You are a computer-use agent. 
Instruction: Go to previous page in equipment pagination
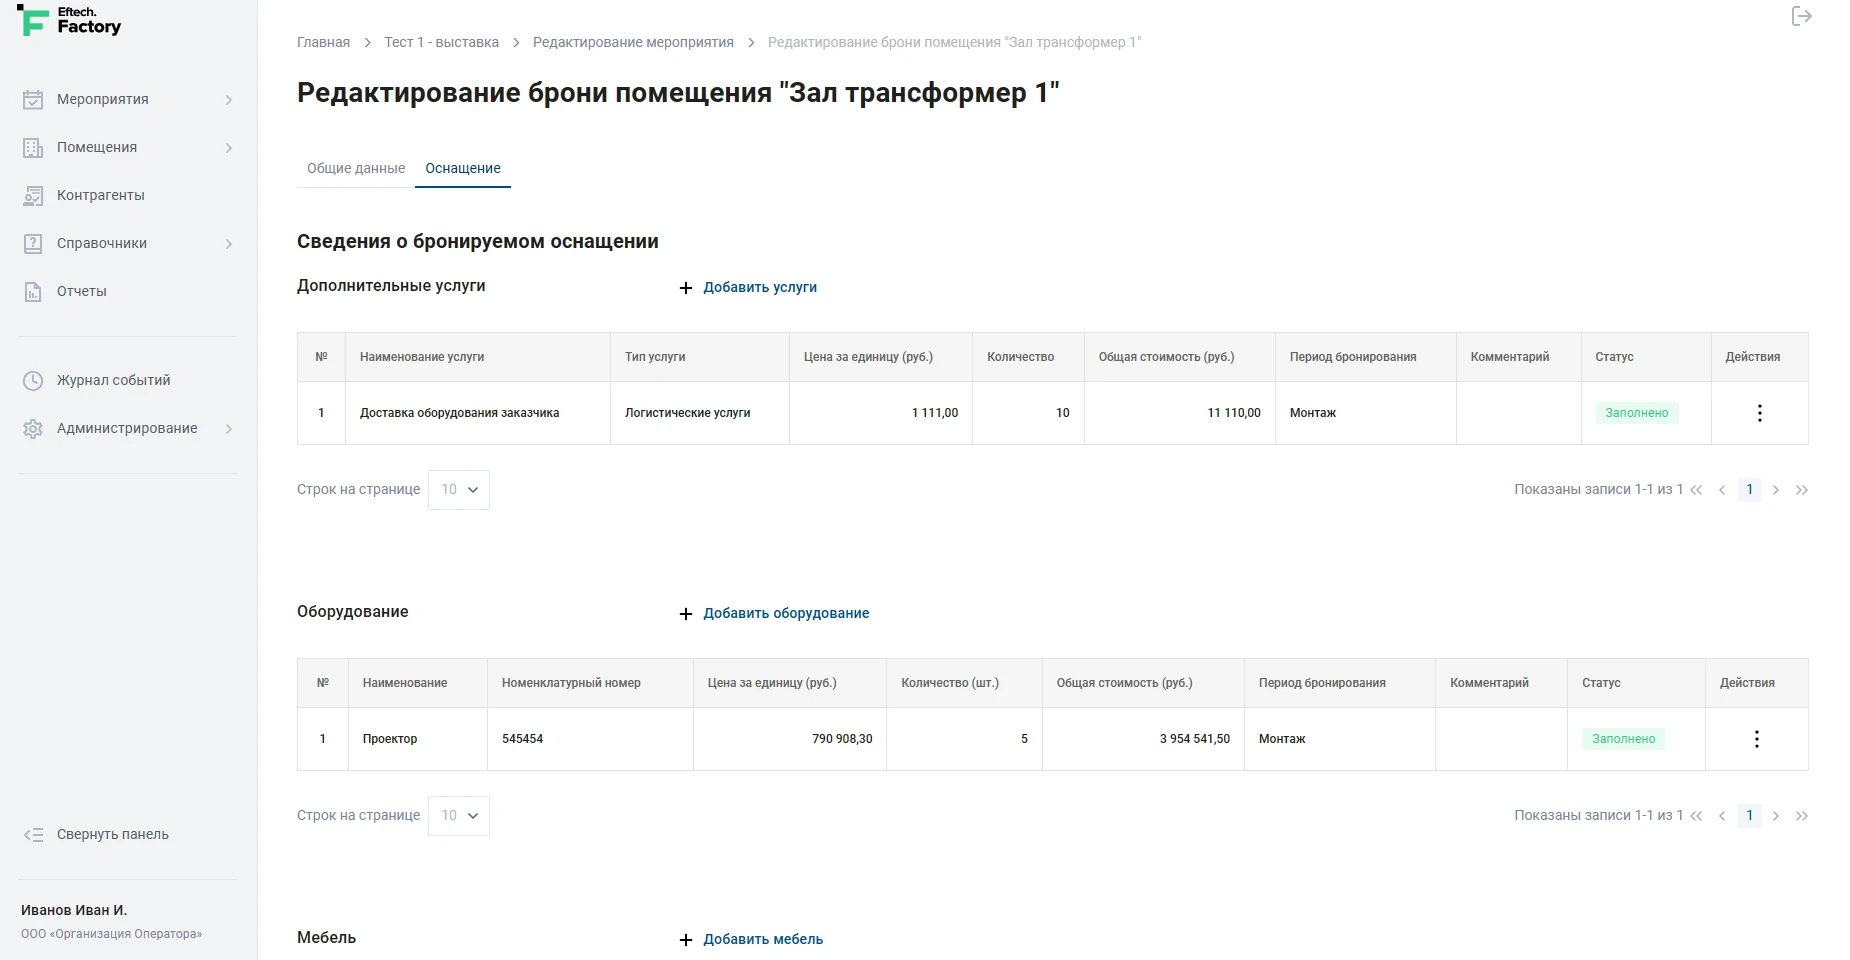1722,816
